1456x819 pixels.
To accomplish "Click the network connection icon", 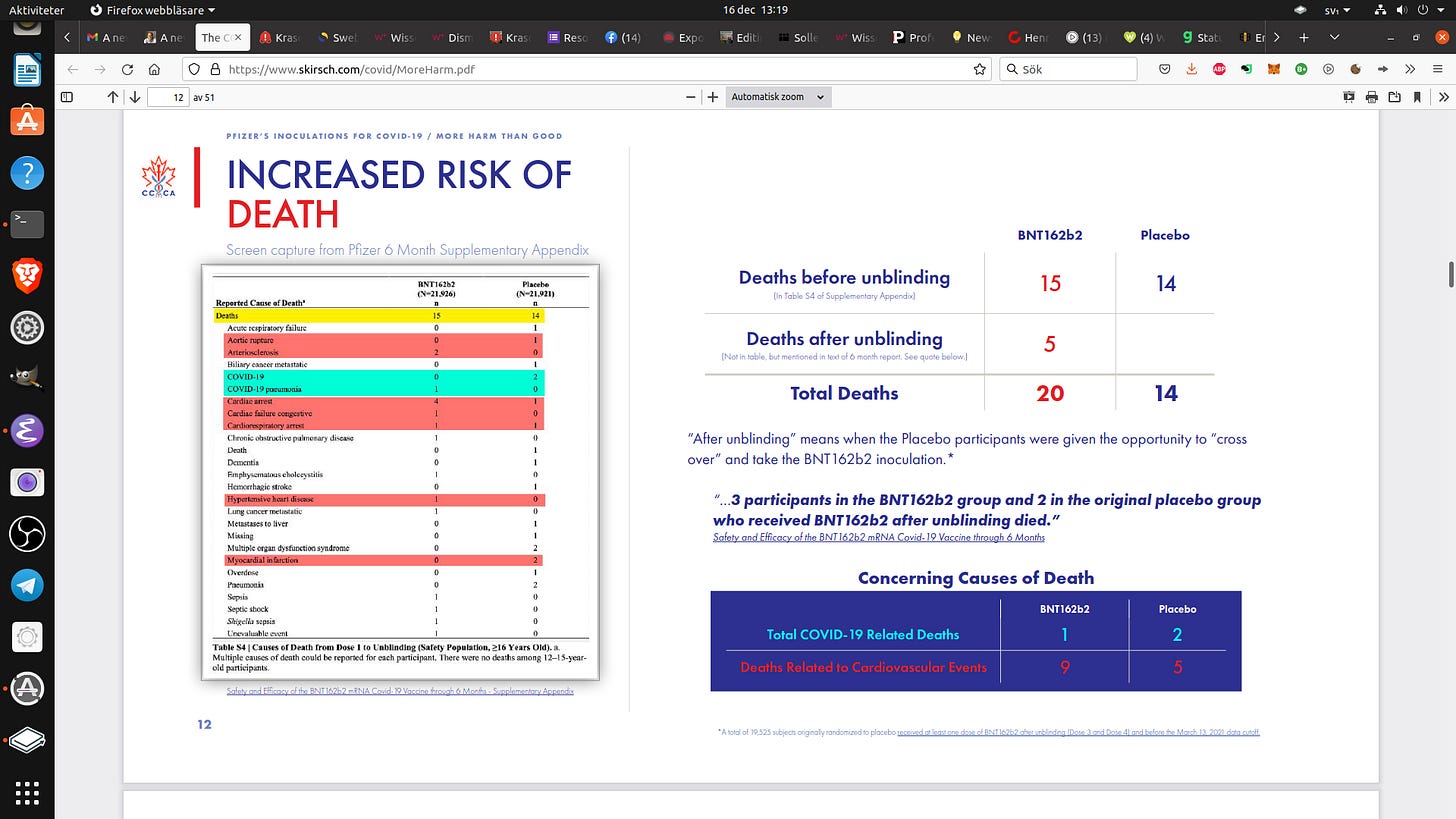I will pos(1380,9).
